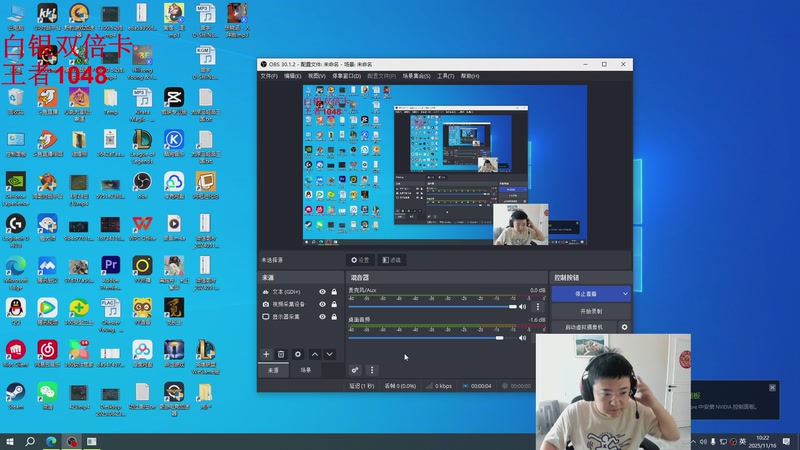Move source down with down arrow
The height and width of the screenshot is (450, 800).
[330, 354]
